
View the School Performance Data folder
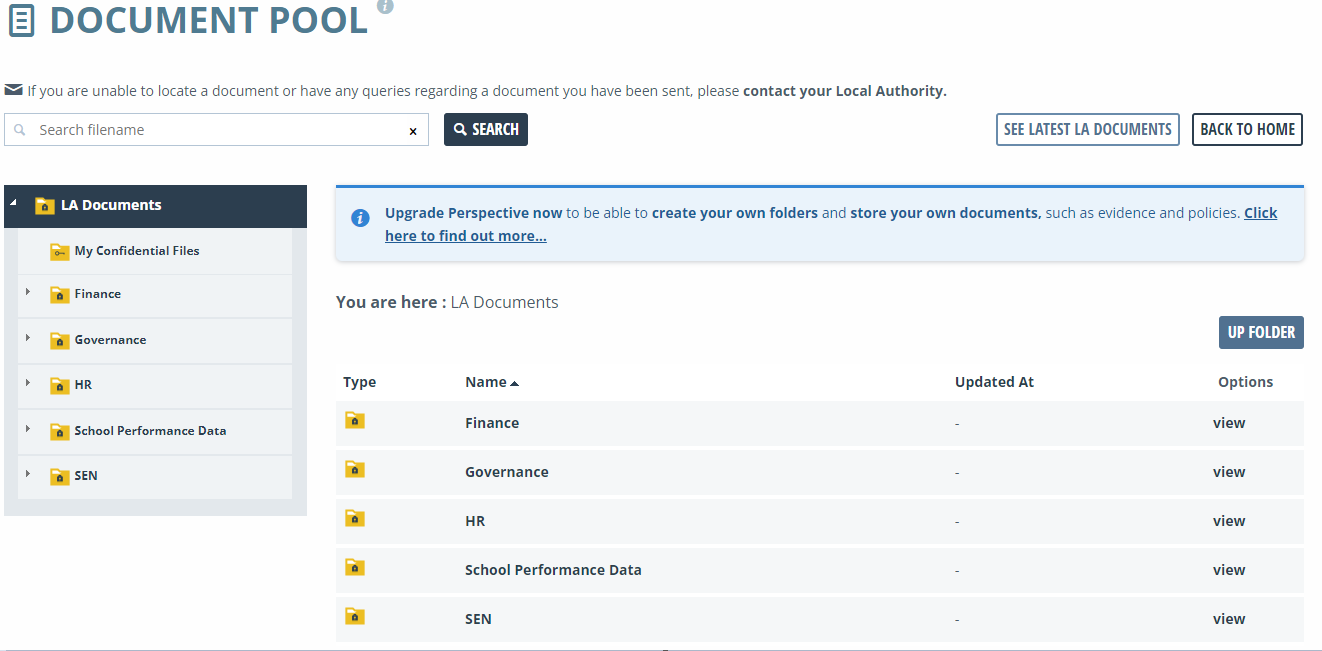[x=1229, y=570]
